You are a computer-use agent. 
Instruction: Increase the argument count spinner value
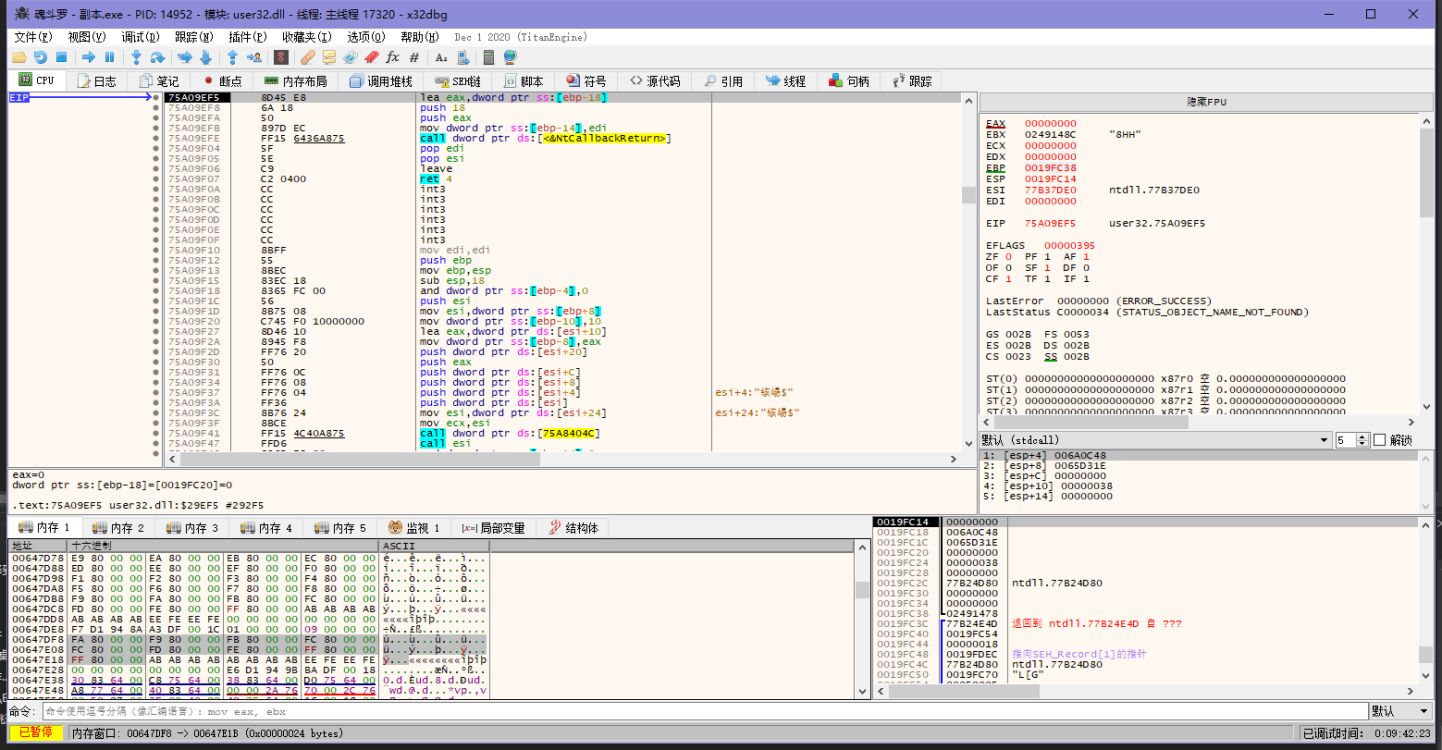point(1362,436)
